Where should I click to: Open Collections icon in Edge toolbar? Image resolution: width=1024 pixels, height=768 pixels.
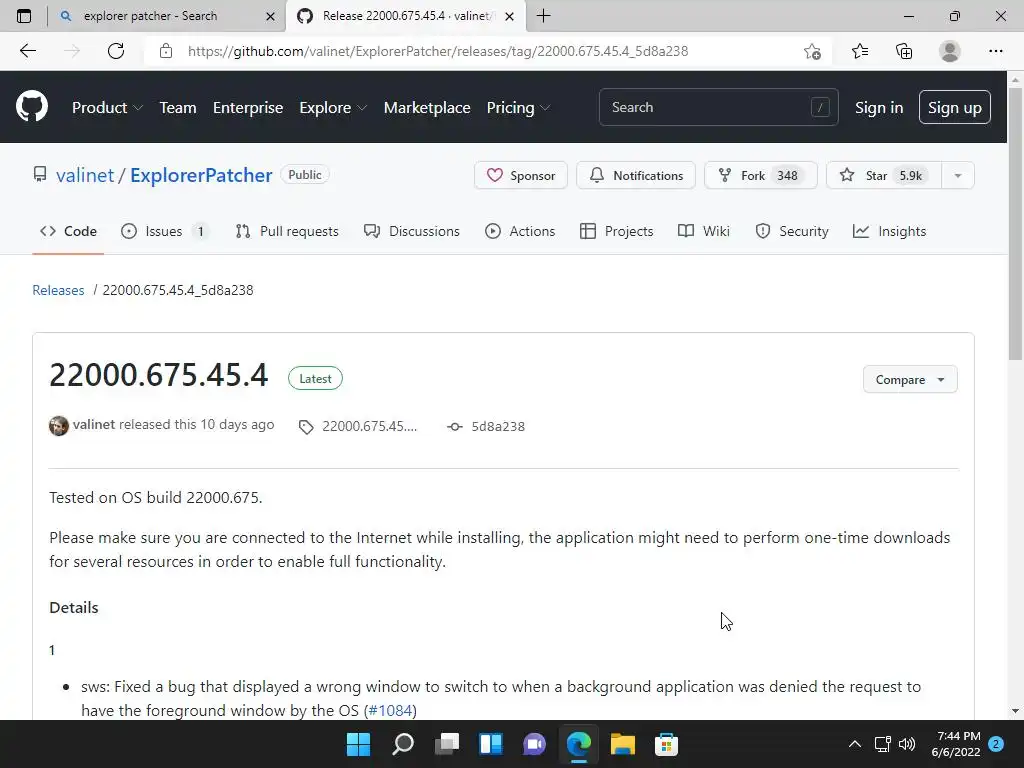tap(904, 51)
